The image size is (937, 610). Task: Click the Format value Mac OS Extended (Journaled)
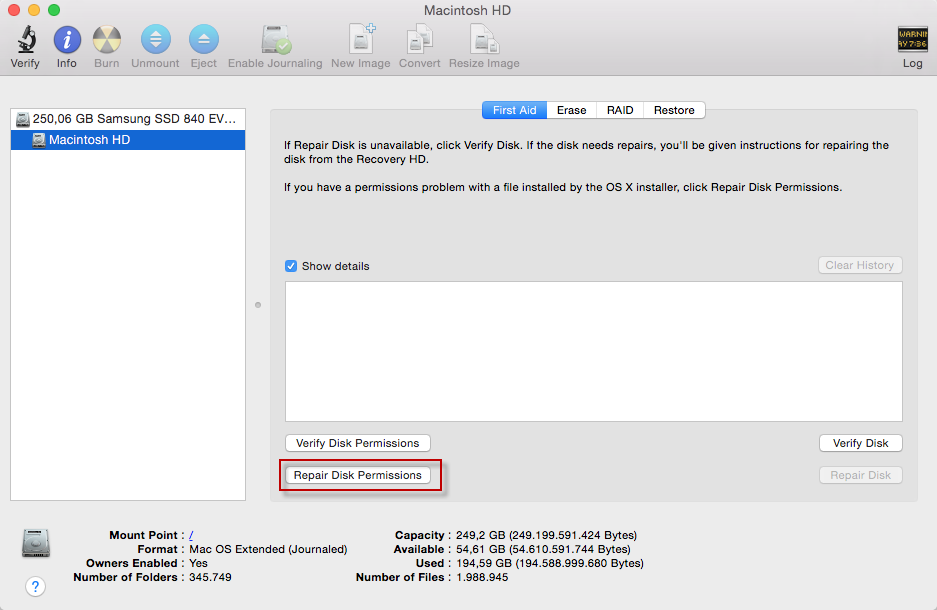point(268,549)
